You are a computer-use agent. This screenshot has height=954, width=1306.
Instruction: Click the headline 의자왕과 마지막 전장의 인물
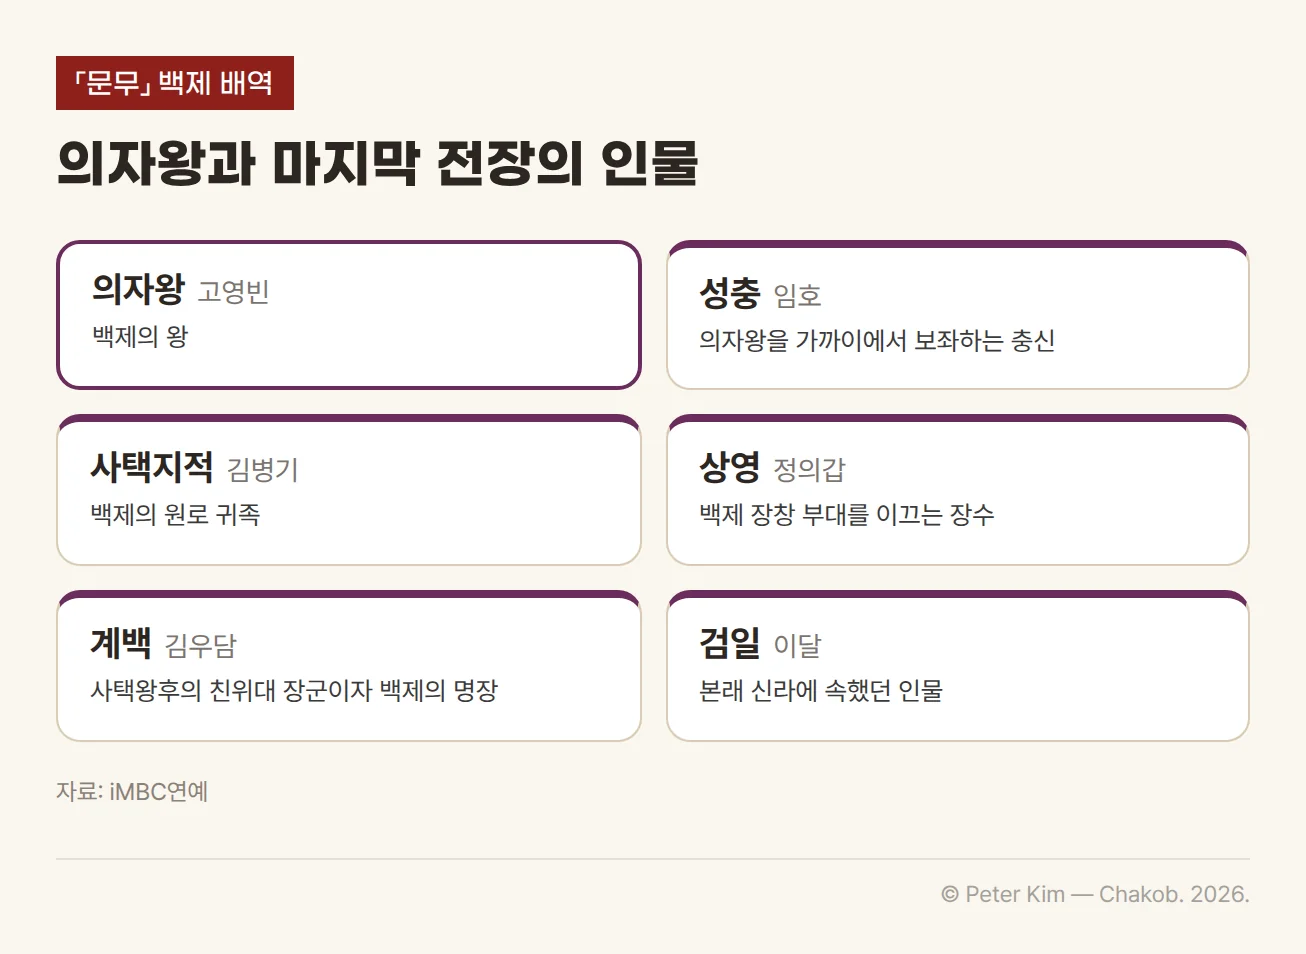[377, 163]
